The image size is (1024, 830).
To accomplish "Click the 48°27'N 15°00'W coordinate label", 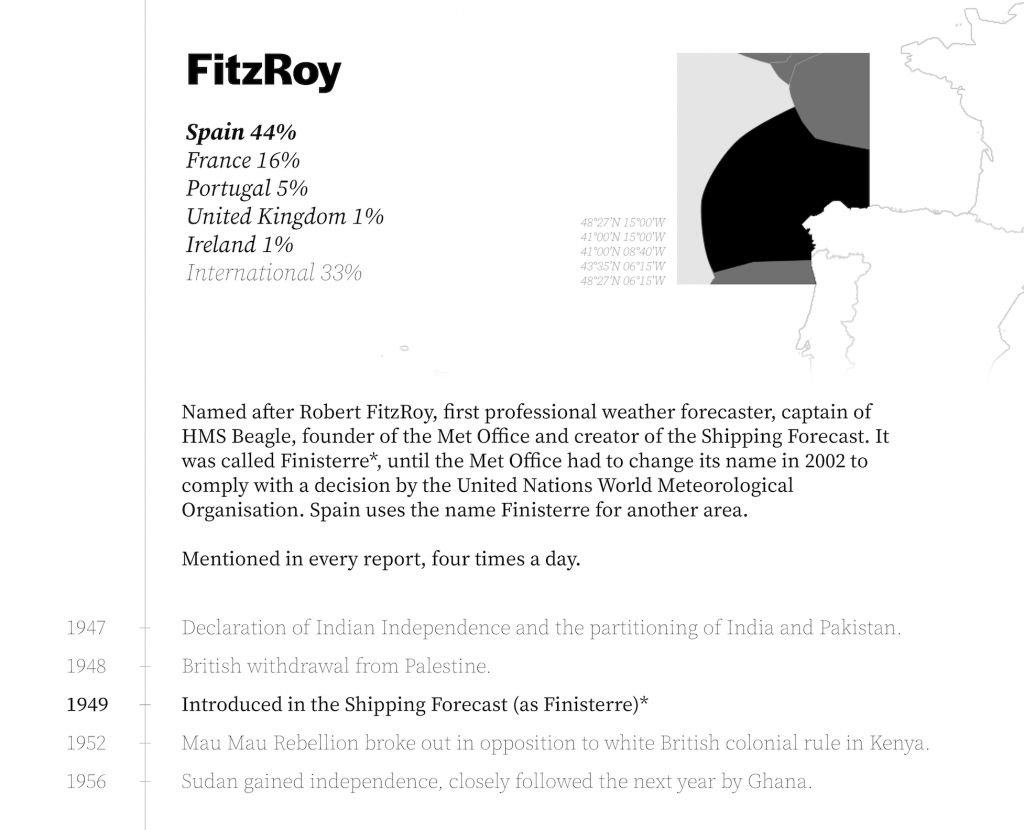I will (x=623, y=223).
